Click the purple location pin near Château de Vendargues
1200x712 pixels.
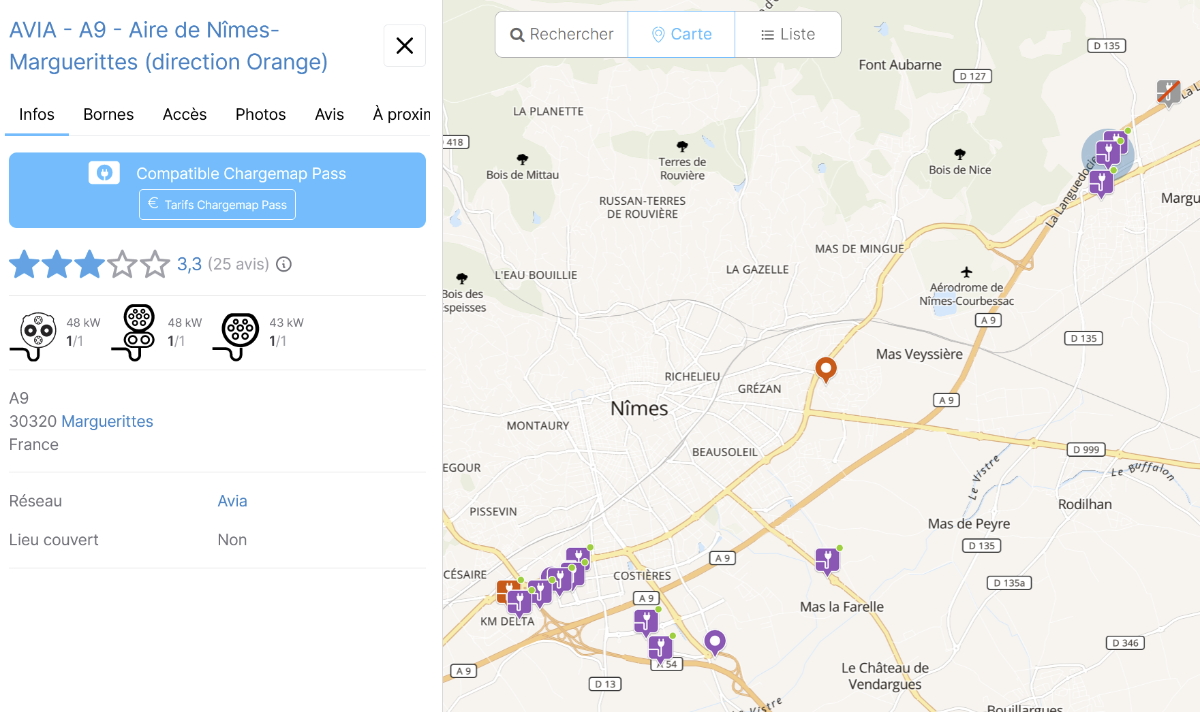pyautogui.click(x=714, y=642)
